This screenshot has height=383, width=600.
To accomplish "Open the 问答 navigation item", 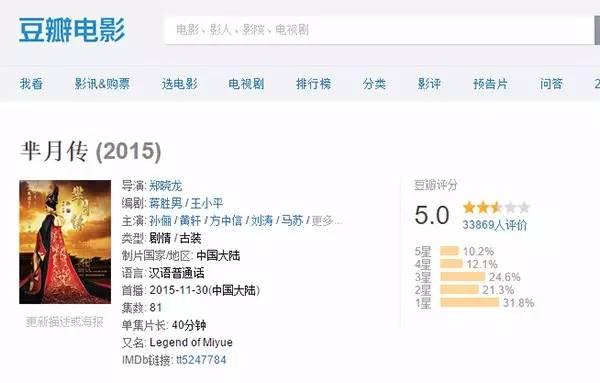I will [x=551, y=84].
